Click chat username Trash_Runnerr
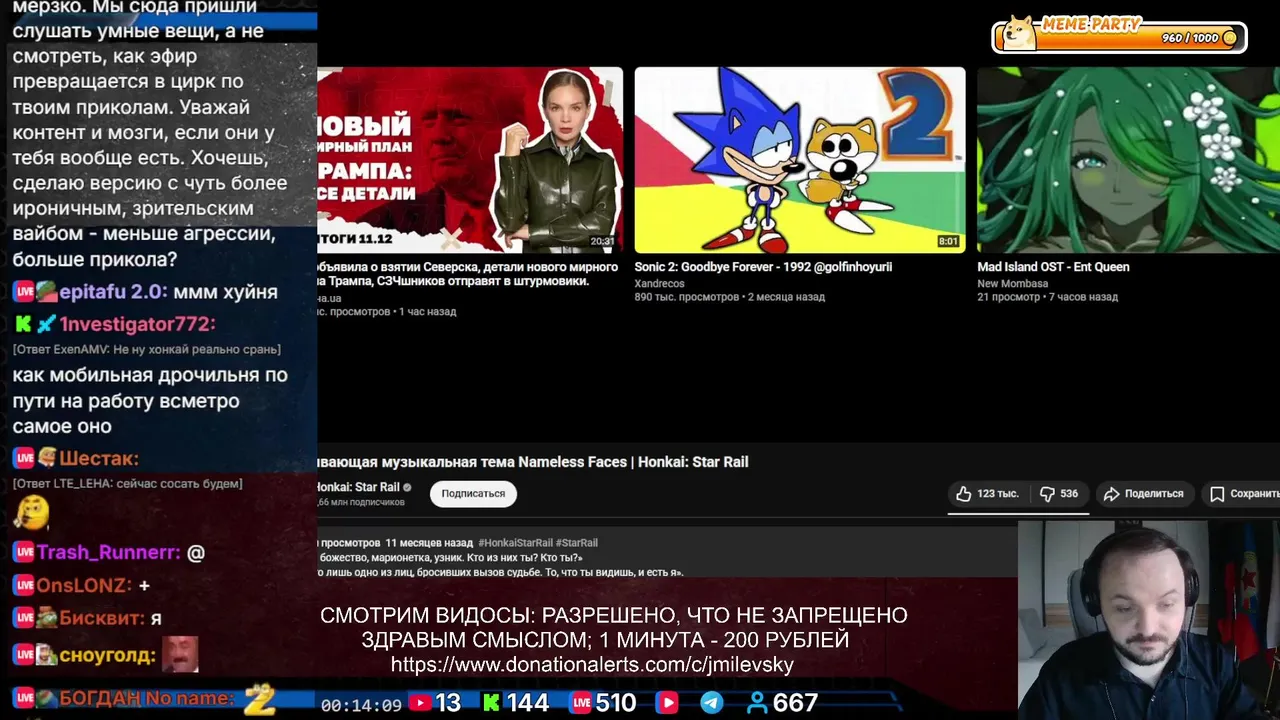The width and height of the screenshot is (1280, 720). pos(108,552)
